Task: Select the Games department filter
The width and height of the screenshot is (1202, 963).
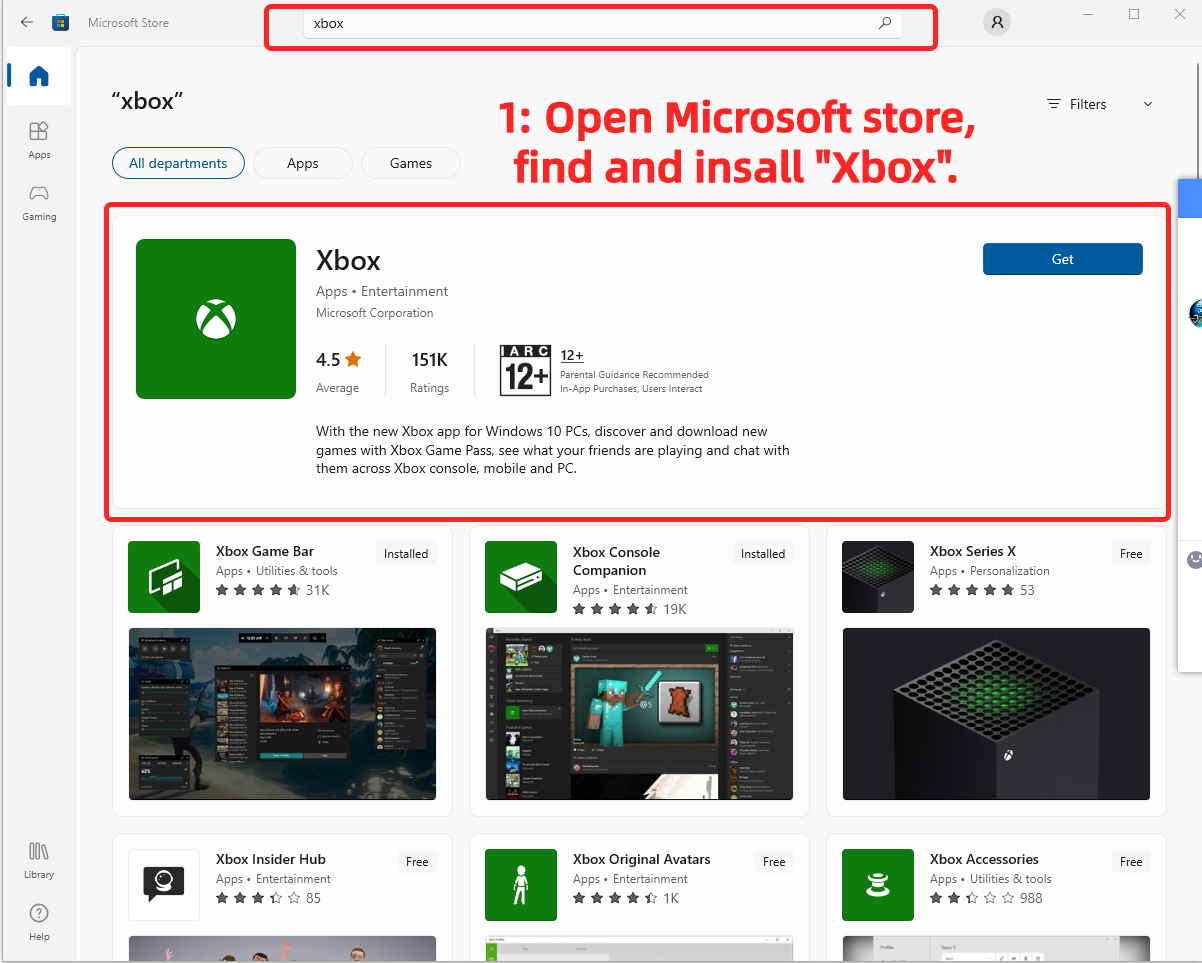Action: click(411, 163)
